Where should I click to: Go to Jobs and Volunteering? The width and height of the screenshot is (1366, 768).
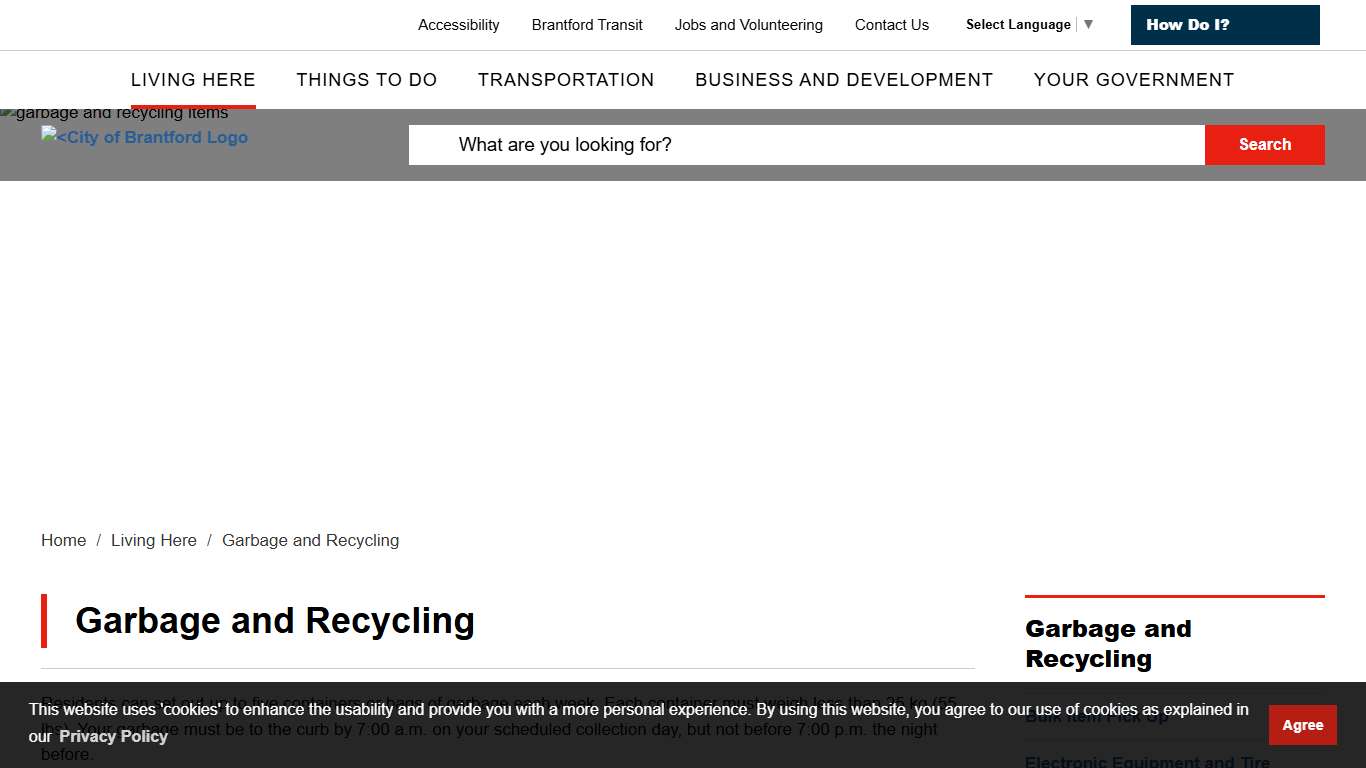[x=749, y=24]
